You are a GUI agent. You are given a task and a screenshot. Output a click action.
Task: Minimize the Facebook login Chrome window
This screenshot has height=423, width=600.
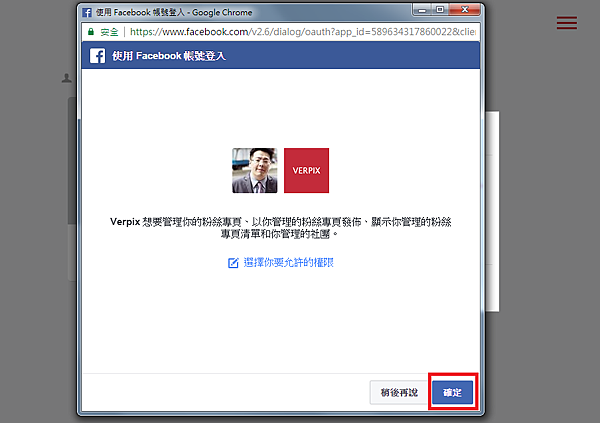pos(422,10)
